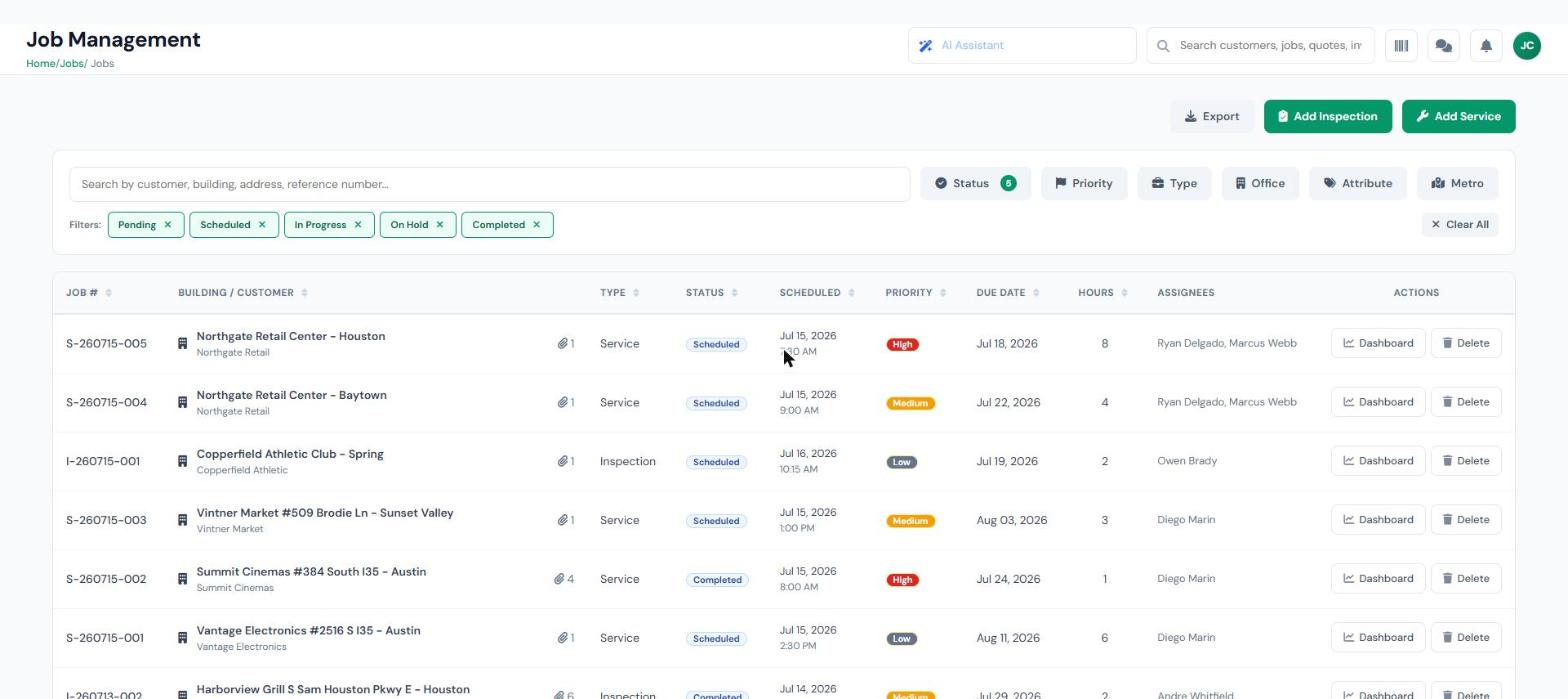This screenshot has height=699, width=1568.
Task: Click Completed status badge for S-260715-002
Action: (x=717, y=580)
